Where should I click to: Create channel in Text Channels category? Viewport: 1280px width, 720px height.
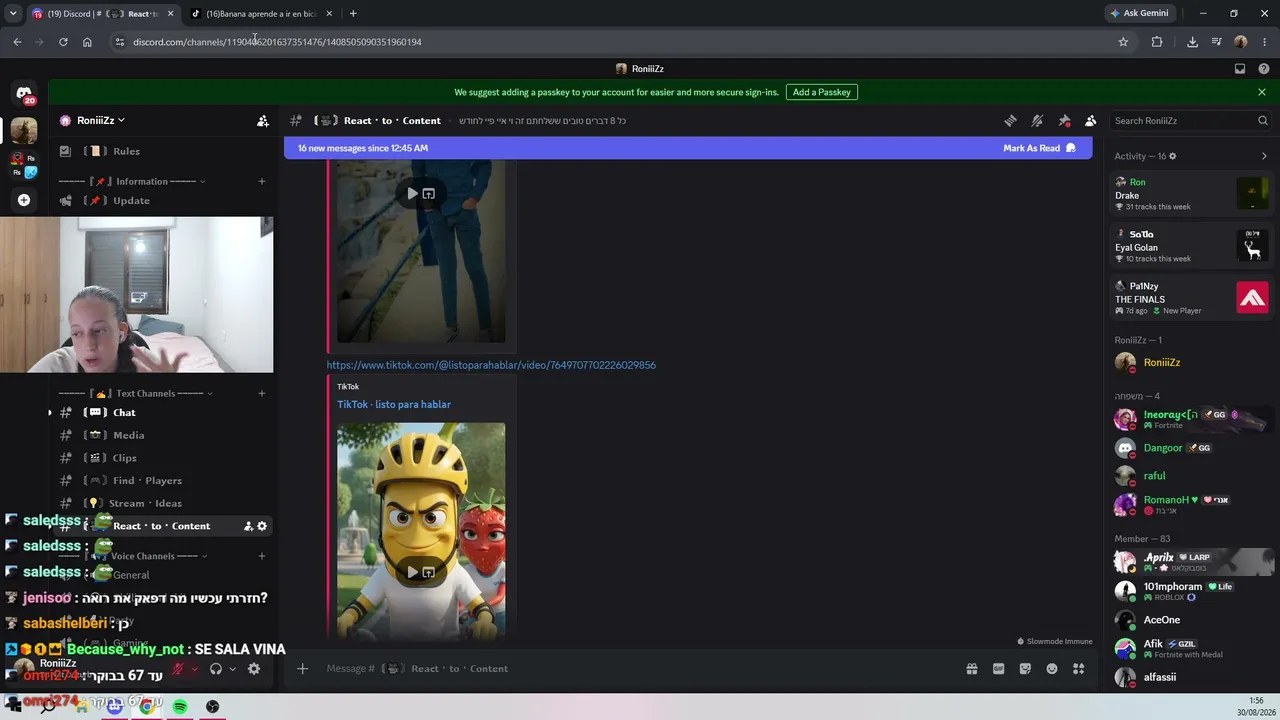tap(262, 394)
